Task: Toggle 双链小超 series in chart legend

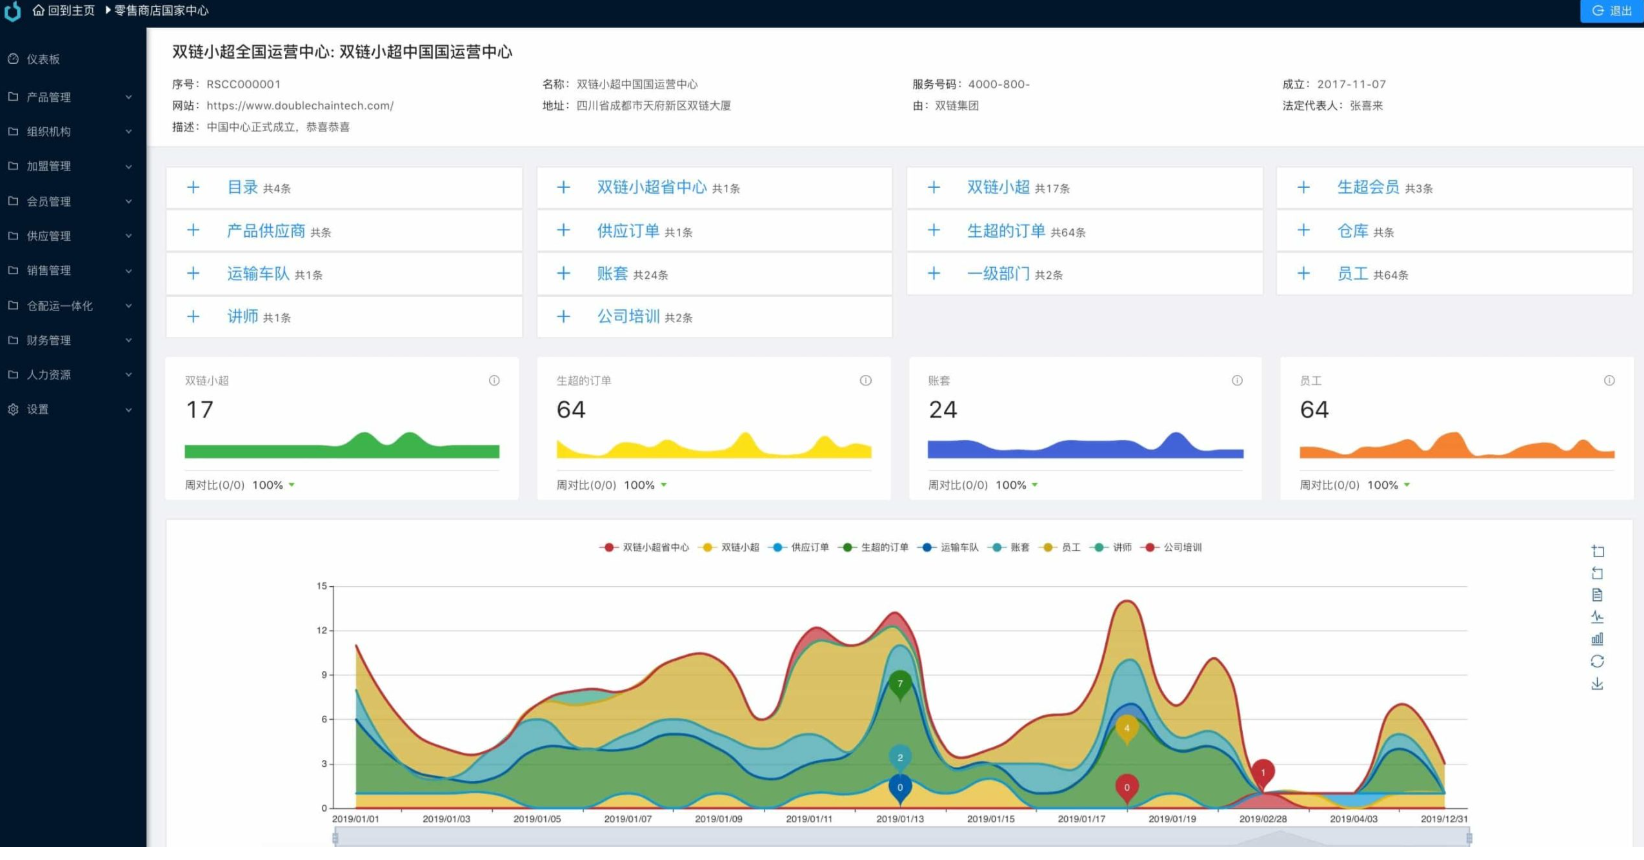Action: coord(729,547)
